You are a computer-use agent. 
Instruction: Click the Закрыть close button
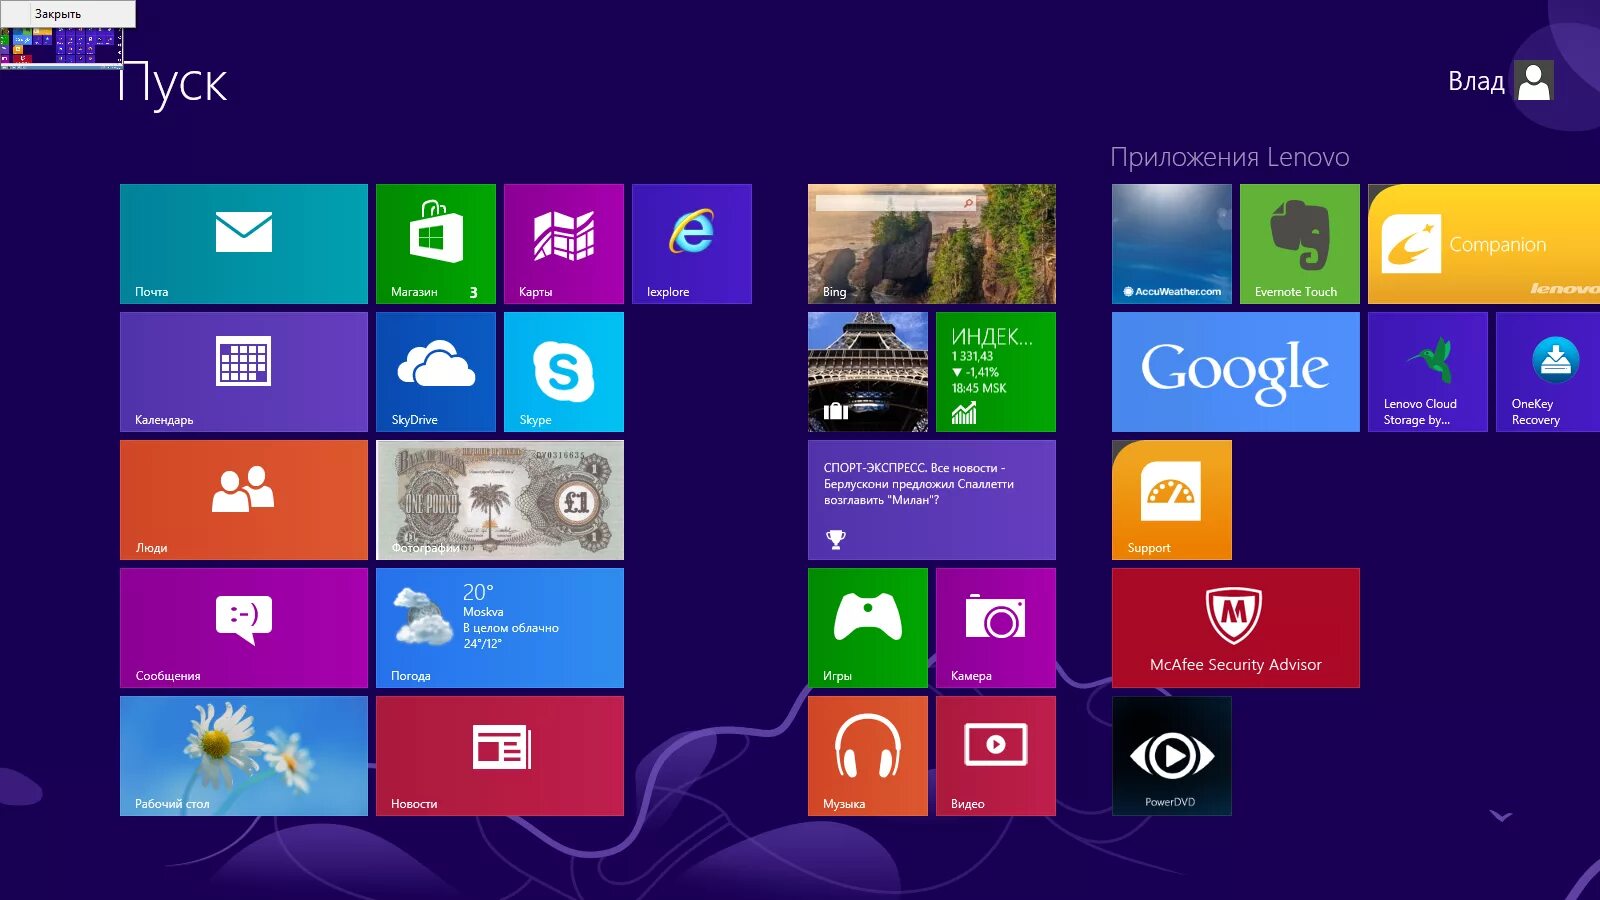(68, 14)
